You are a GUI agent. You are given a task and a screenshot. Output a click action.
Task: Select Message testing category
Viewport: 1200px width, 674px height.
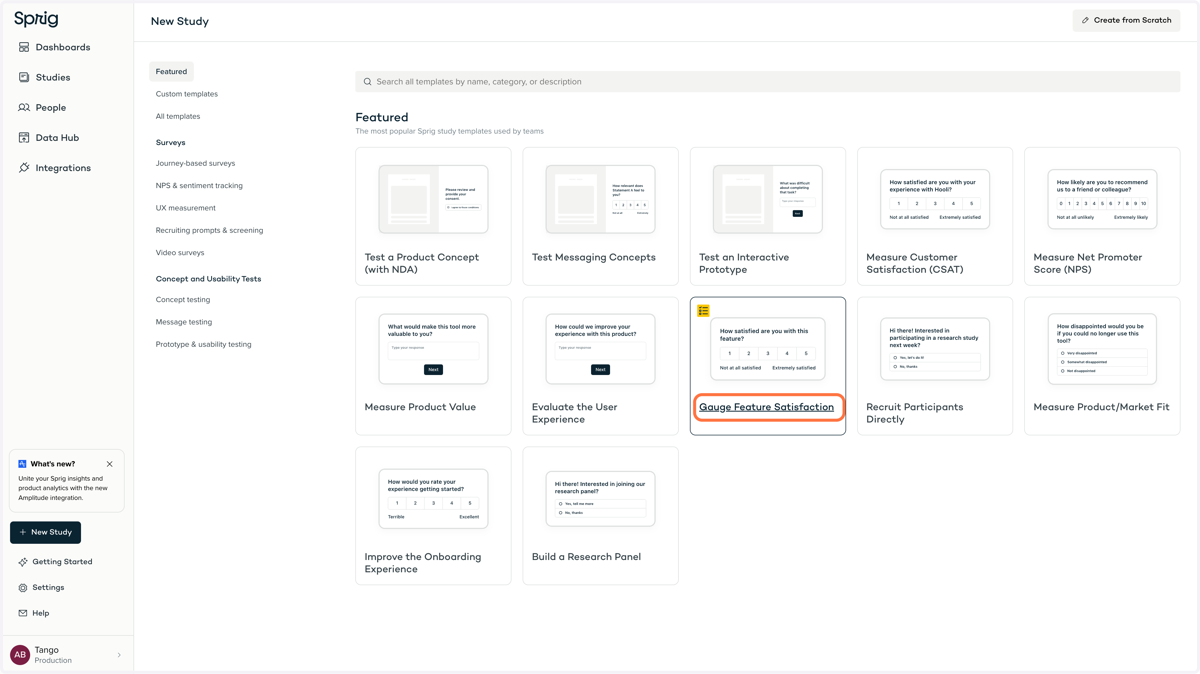[184, 322]
